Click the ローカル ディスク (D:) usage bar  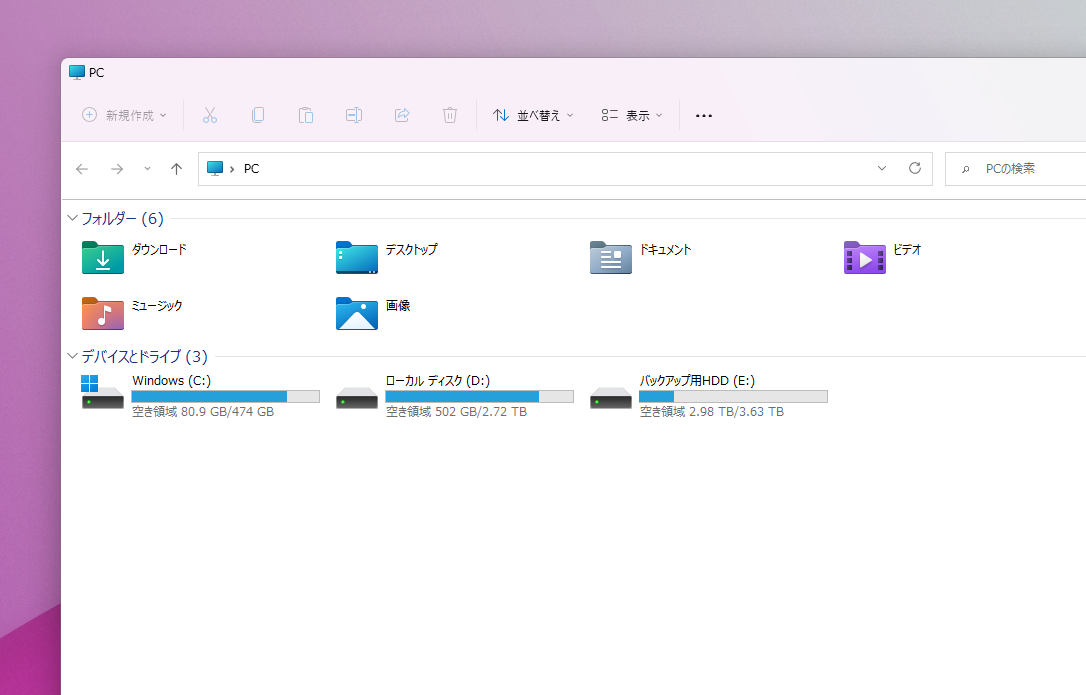point(479,396)
